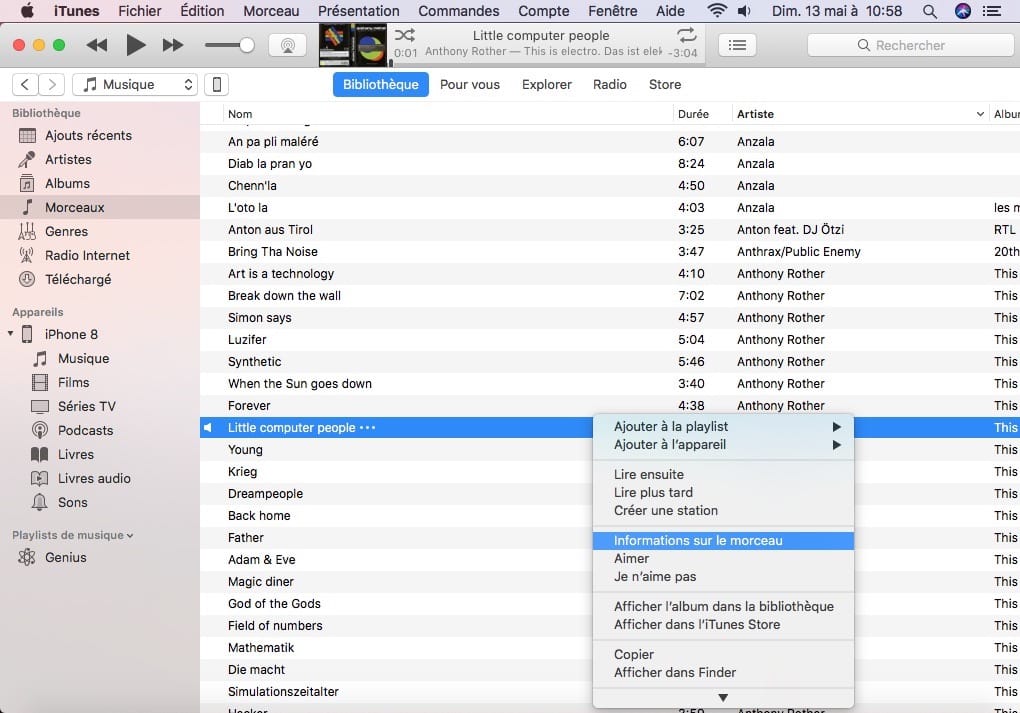
Task: Select Genius in playlists sidebar
Action: [65, 557]
